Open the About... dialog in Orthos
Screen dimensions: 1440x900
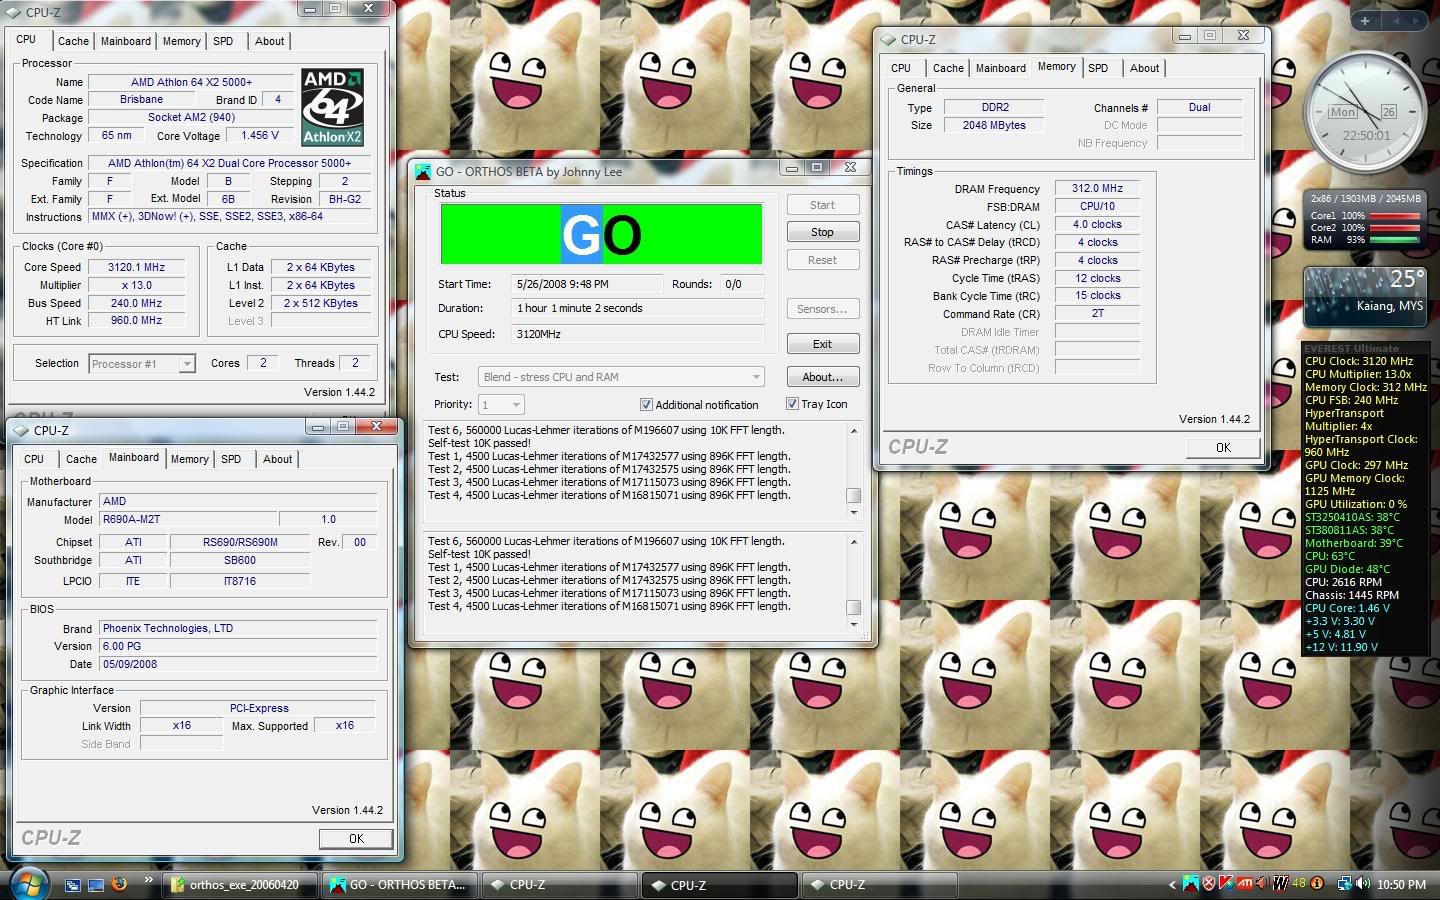pos(822,377)
